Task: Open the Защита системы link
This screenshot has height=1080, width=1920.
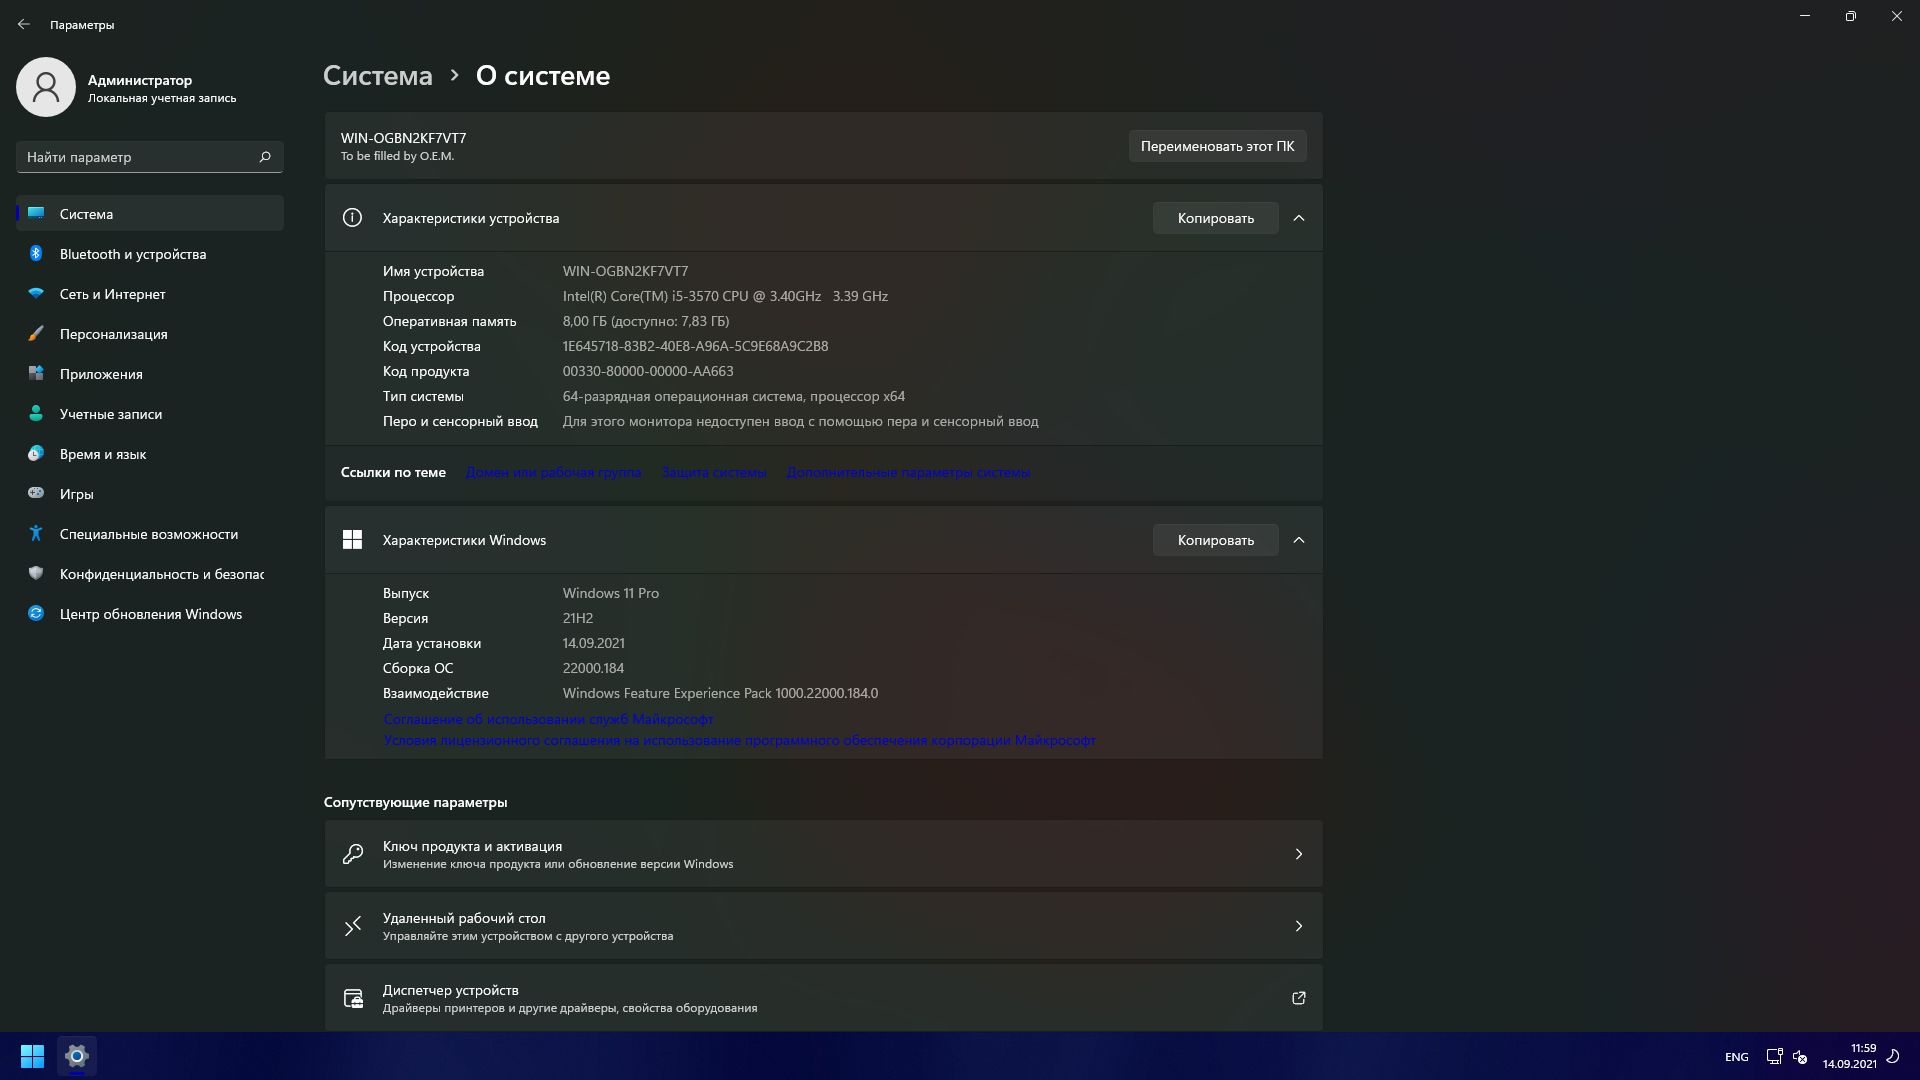Action: pos(714,472)
